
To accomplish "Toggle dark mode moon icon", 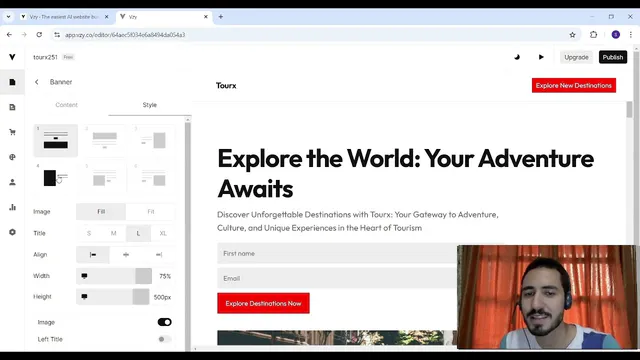I will click(517, 57).
